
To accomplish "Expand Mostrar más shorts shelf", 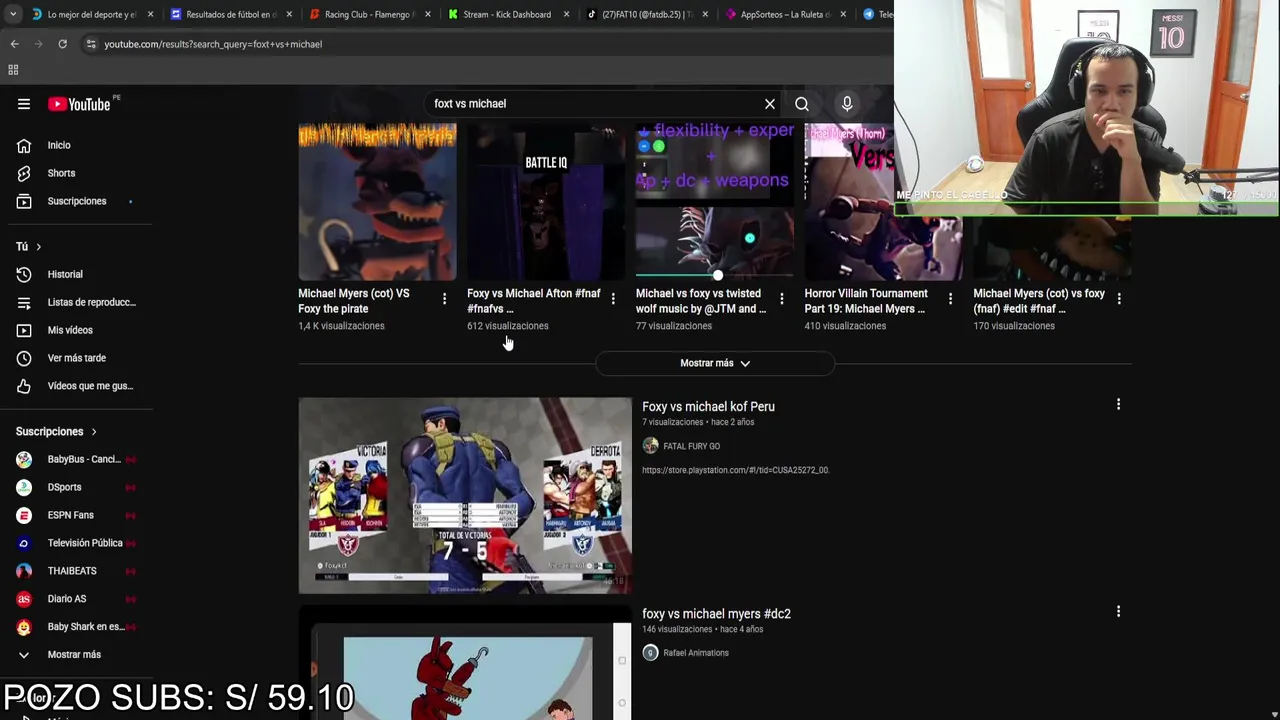I will (x=715, y=363).
